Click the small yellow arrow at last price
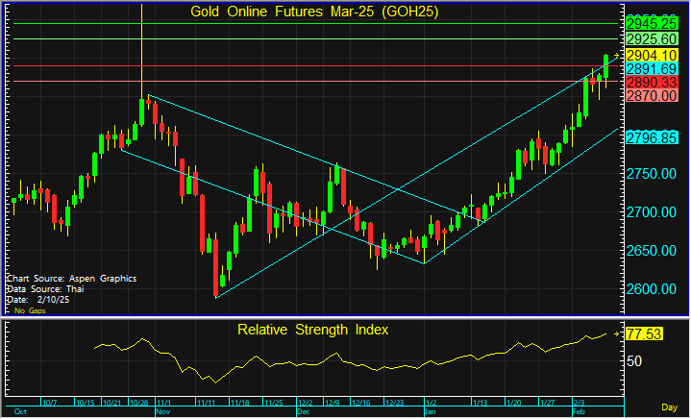 point(617,55)
